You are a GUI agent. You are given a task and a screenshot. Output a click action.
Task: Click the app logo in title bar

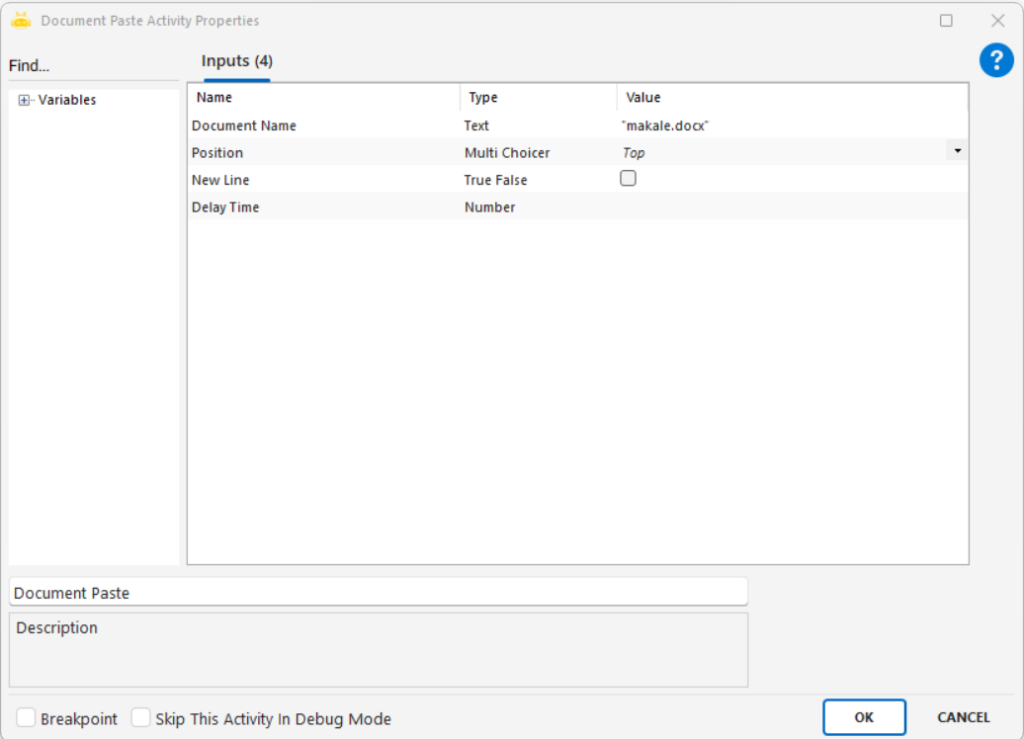(x=21, y=20)
